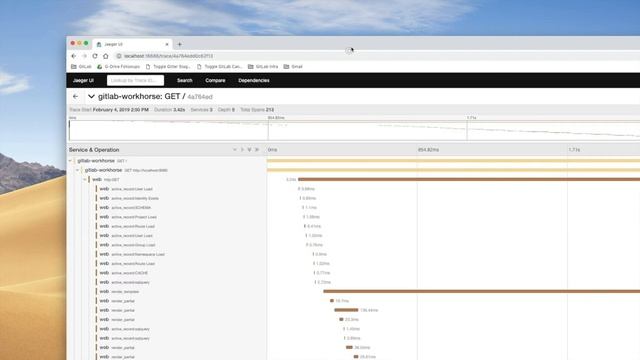Click the web http:GET span bar
Viewport: 640px width, 360px height.
click(x=469, y=180)
